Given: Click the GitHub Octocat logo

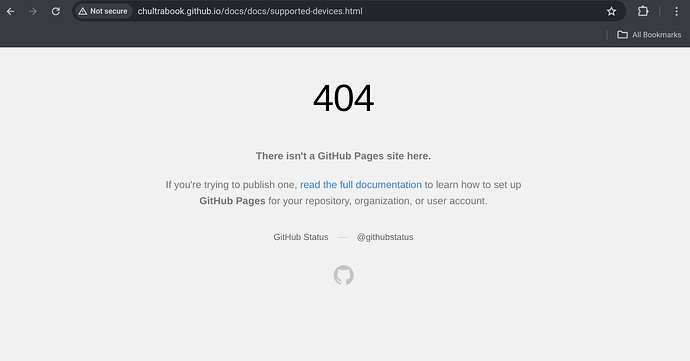Looking at the screenshot, I should 344,275.
